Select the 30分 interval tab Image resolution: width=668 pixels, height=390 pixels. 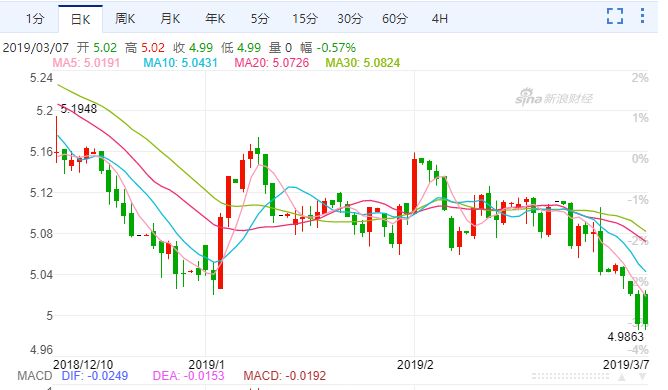[350, 19]
